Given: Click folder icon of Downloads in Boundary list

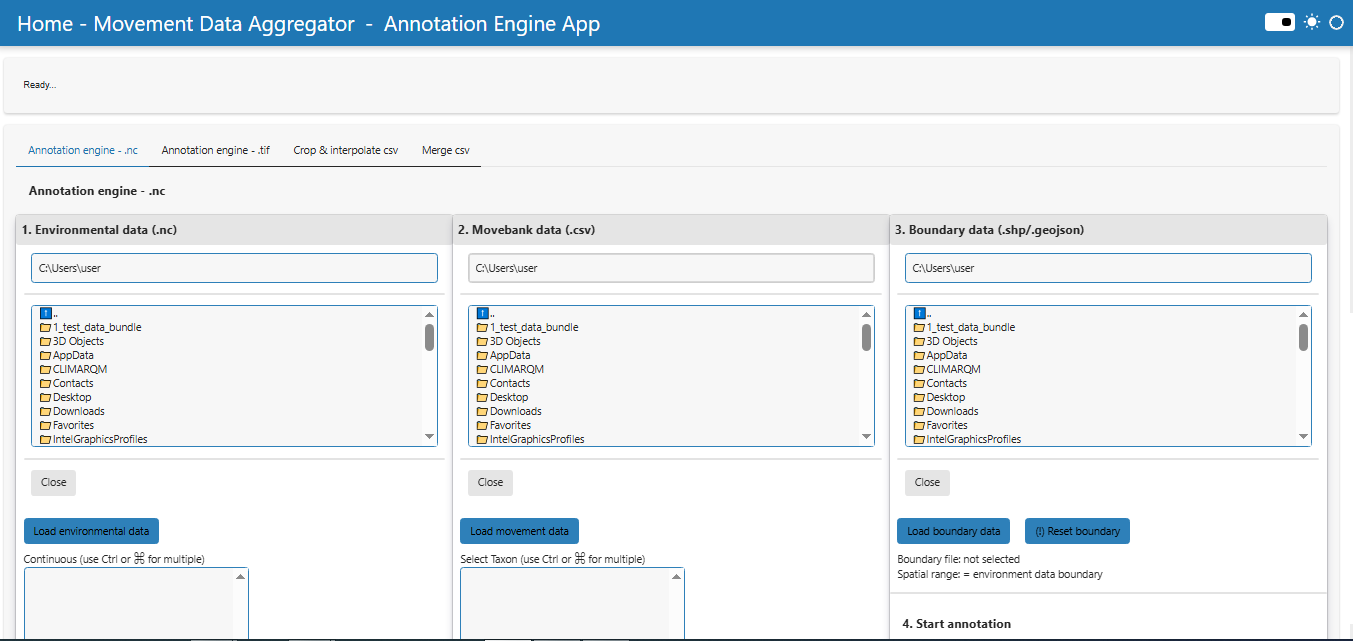Looking at the screenshot, I should [x=919, y=411].
